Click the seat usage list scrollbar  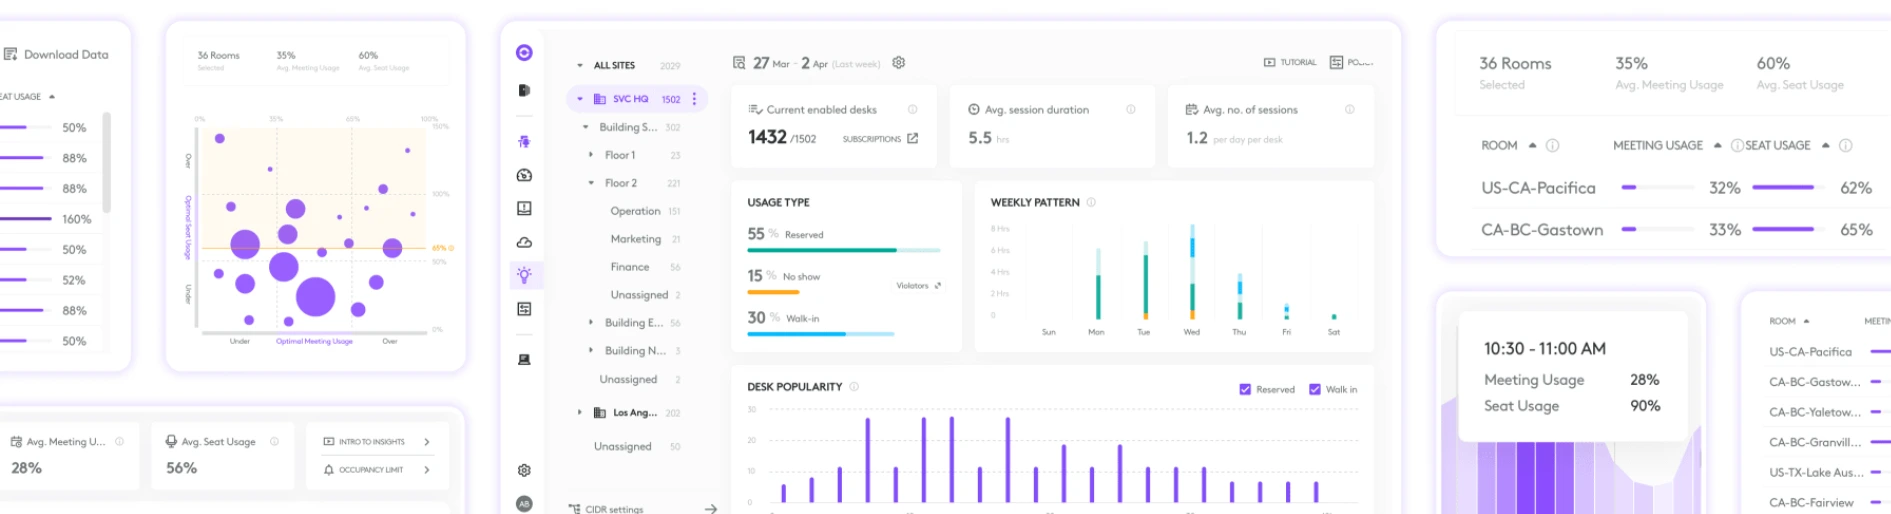(x=107, y=162)
